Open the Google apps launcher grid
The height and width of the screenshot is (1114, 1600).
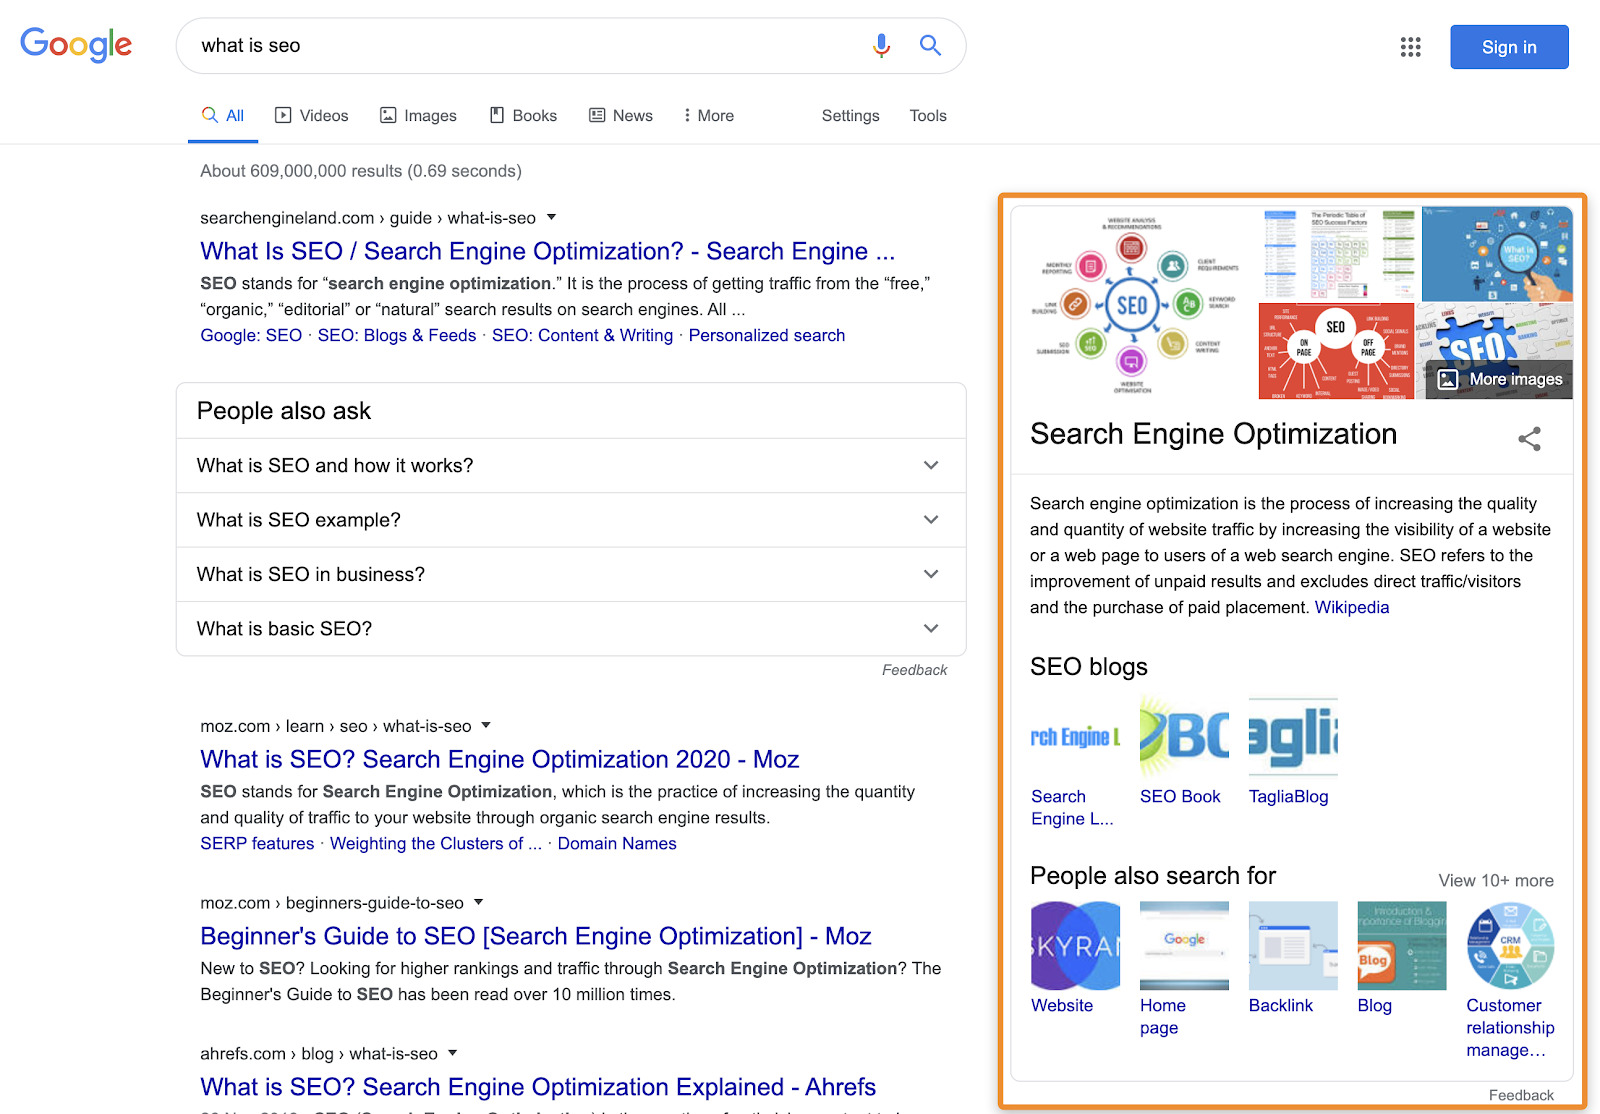(1411, 47)
